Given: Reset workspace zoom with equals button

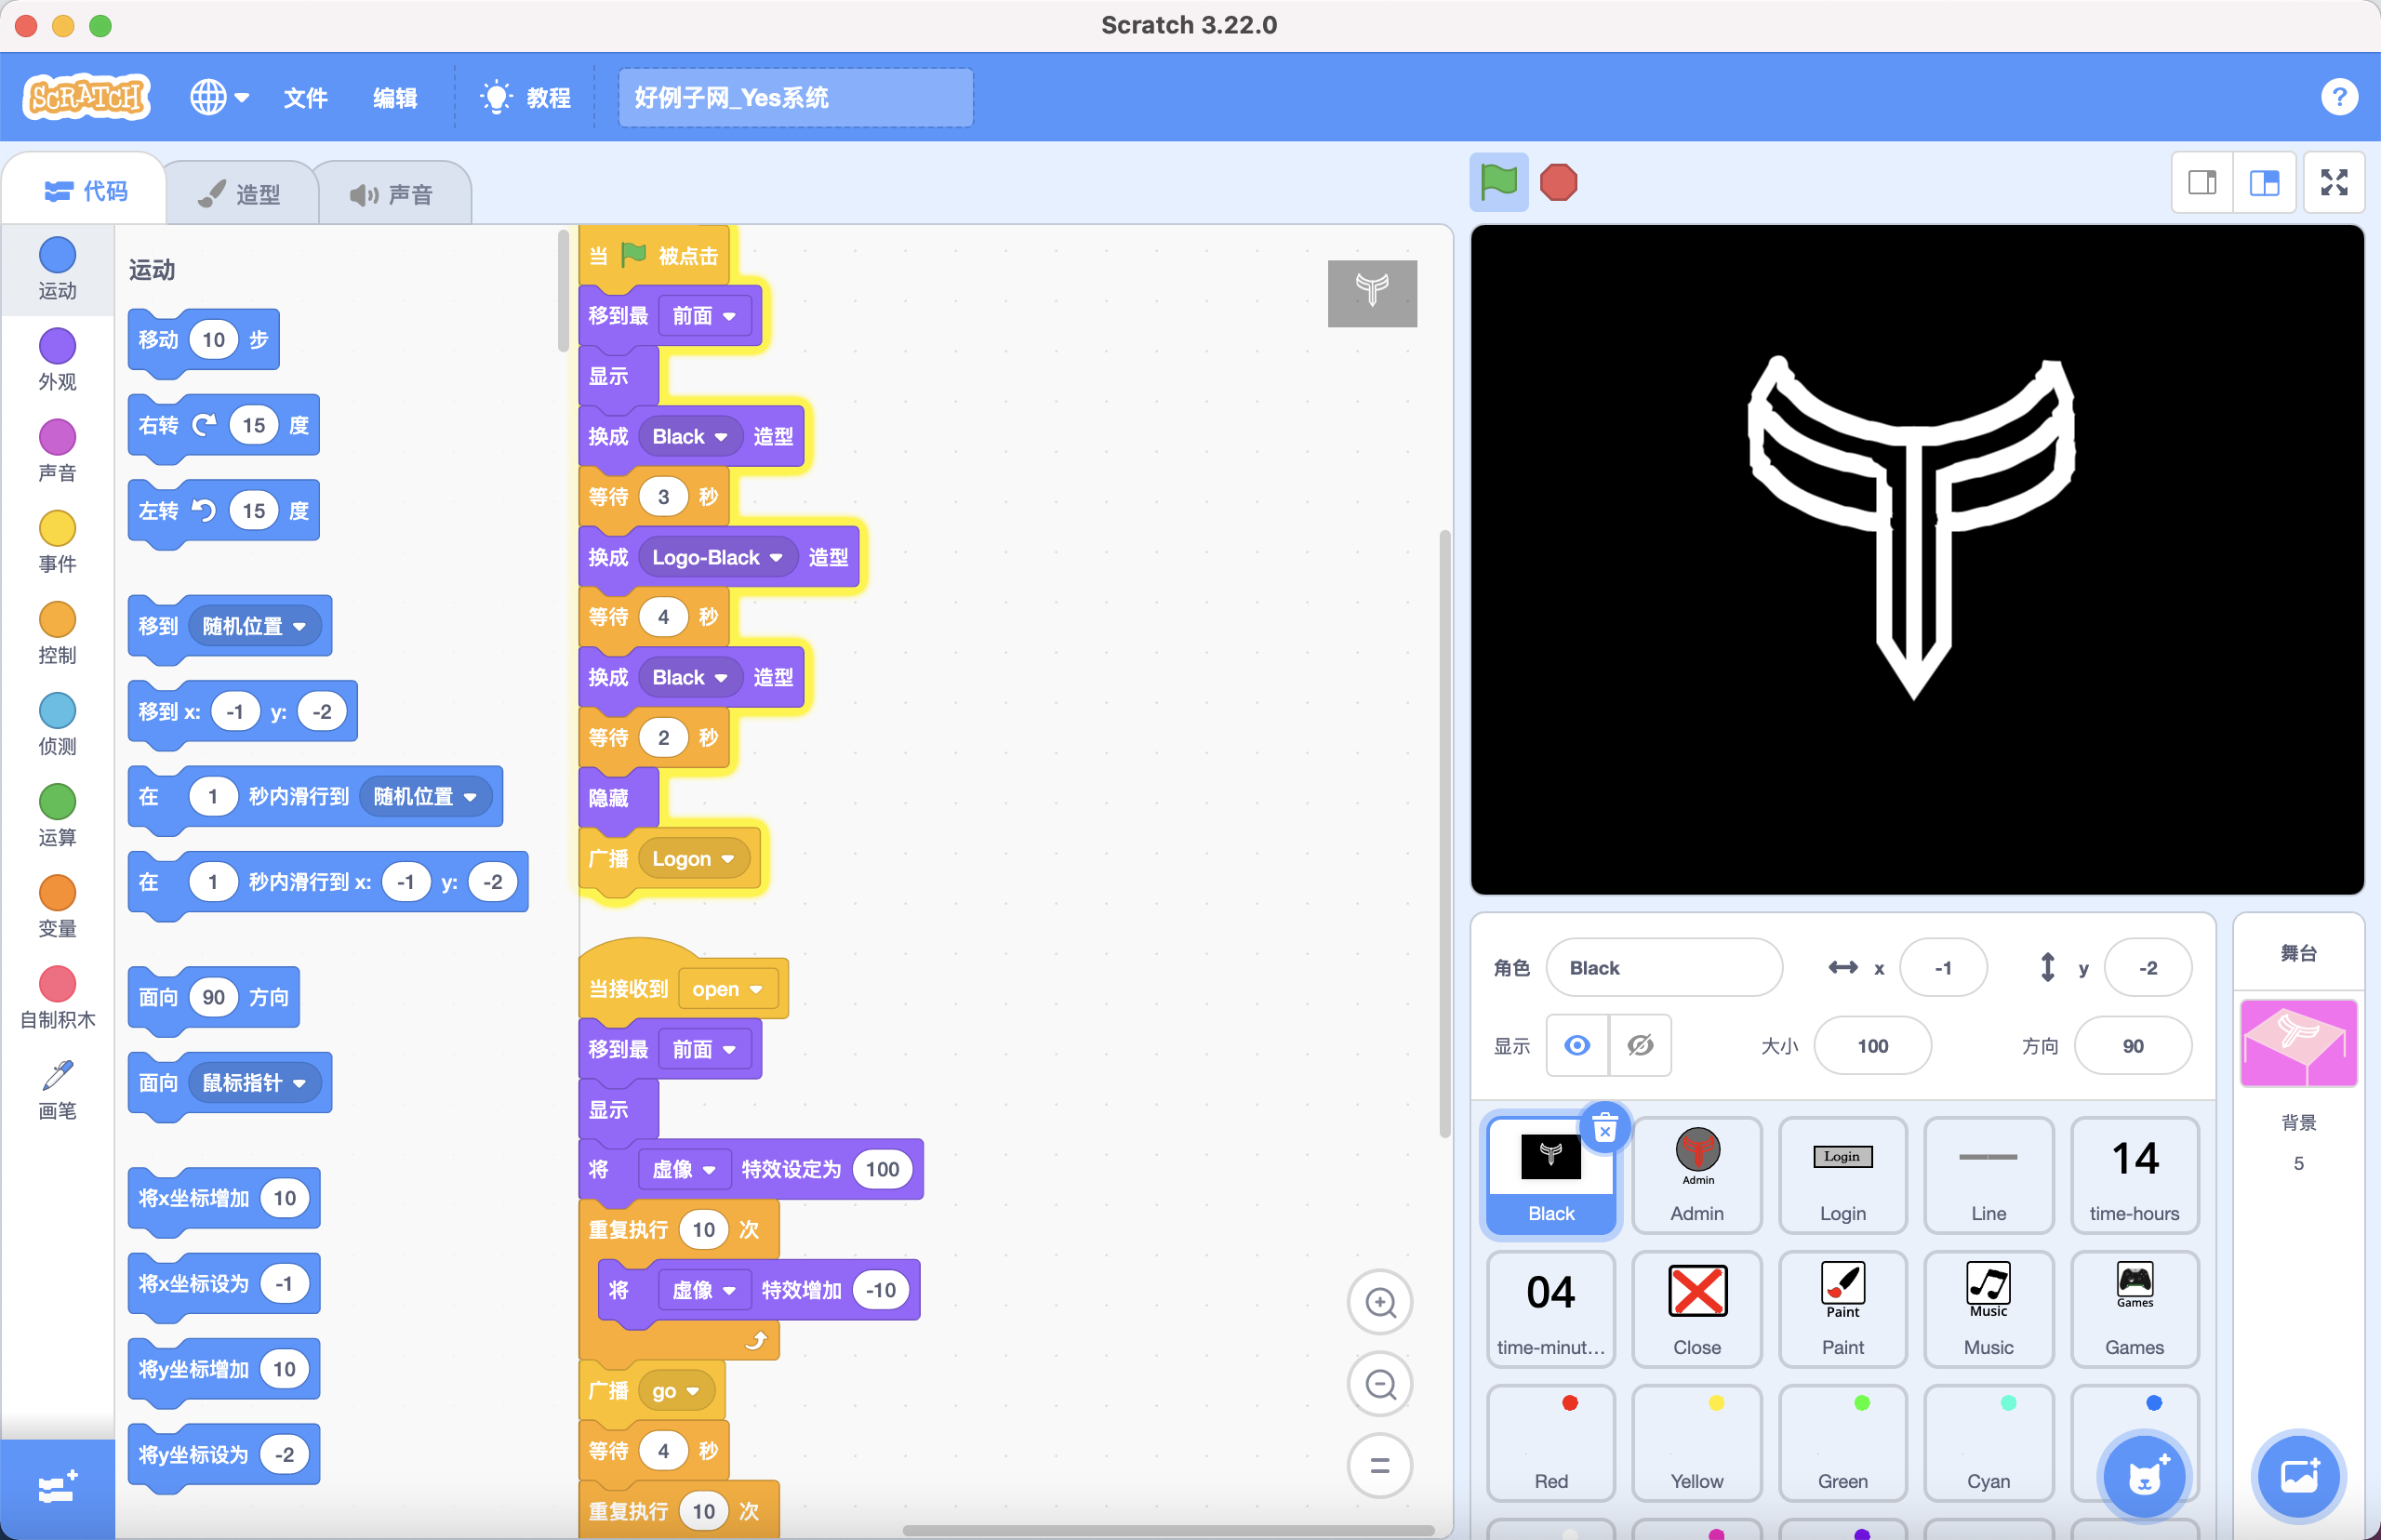Looking at the screenshot, I should (1380, 1466).
